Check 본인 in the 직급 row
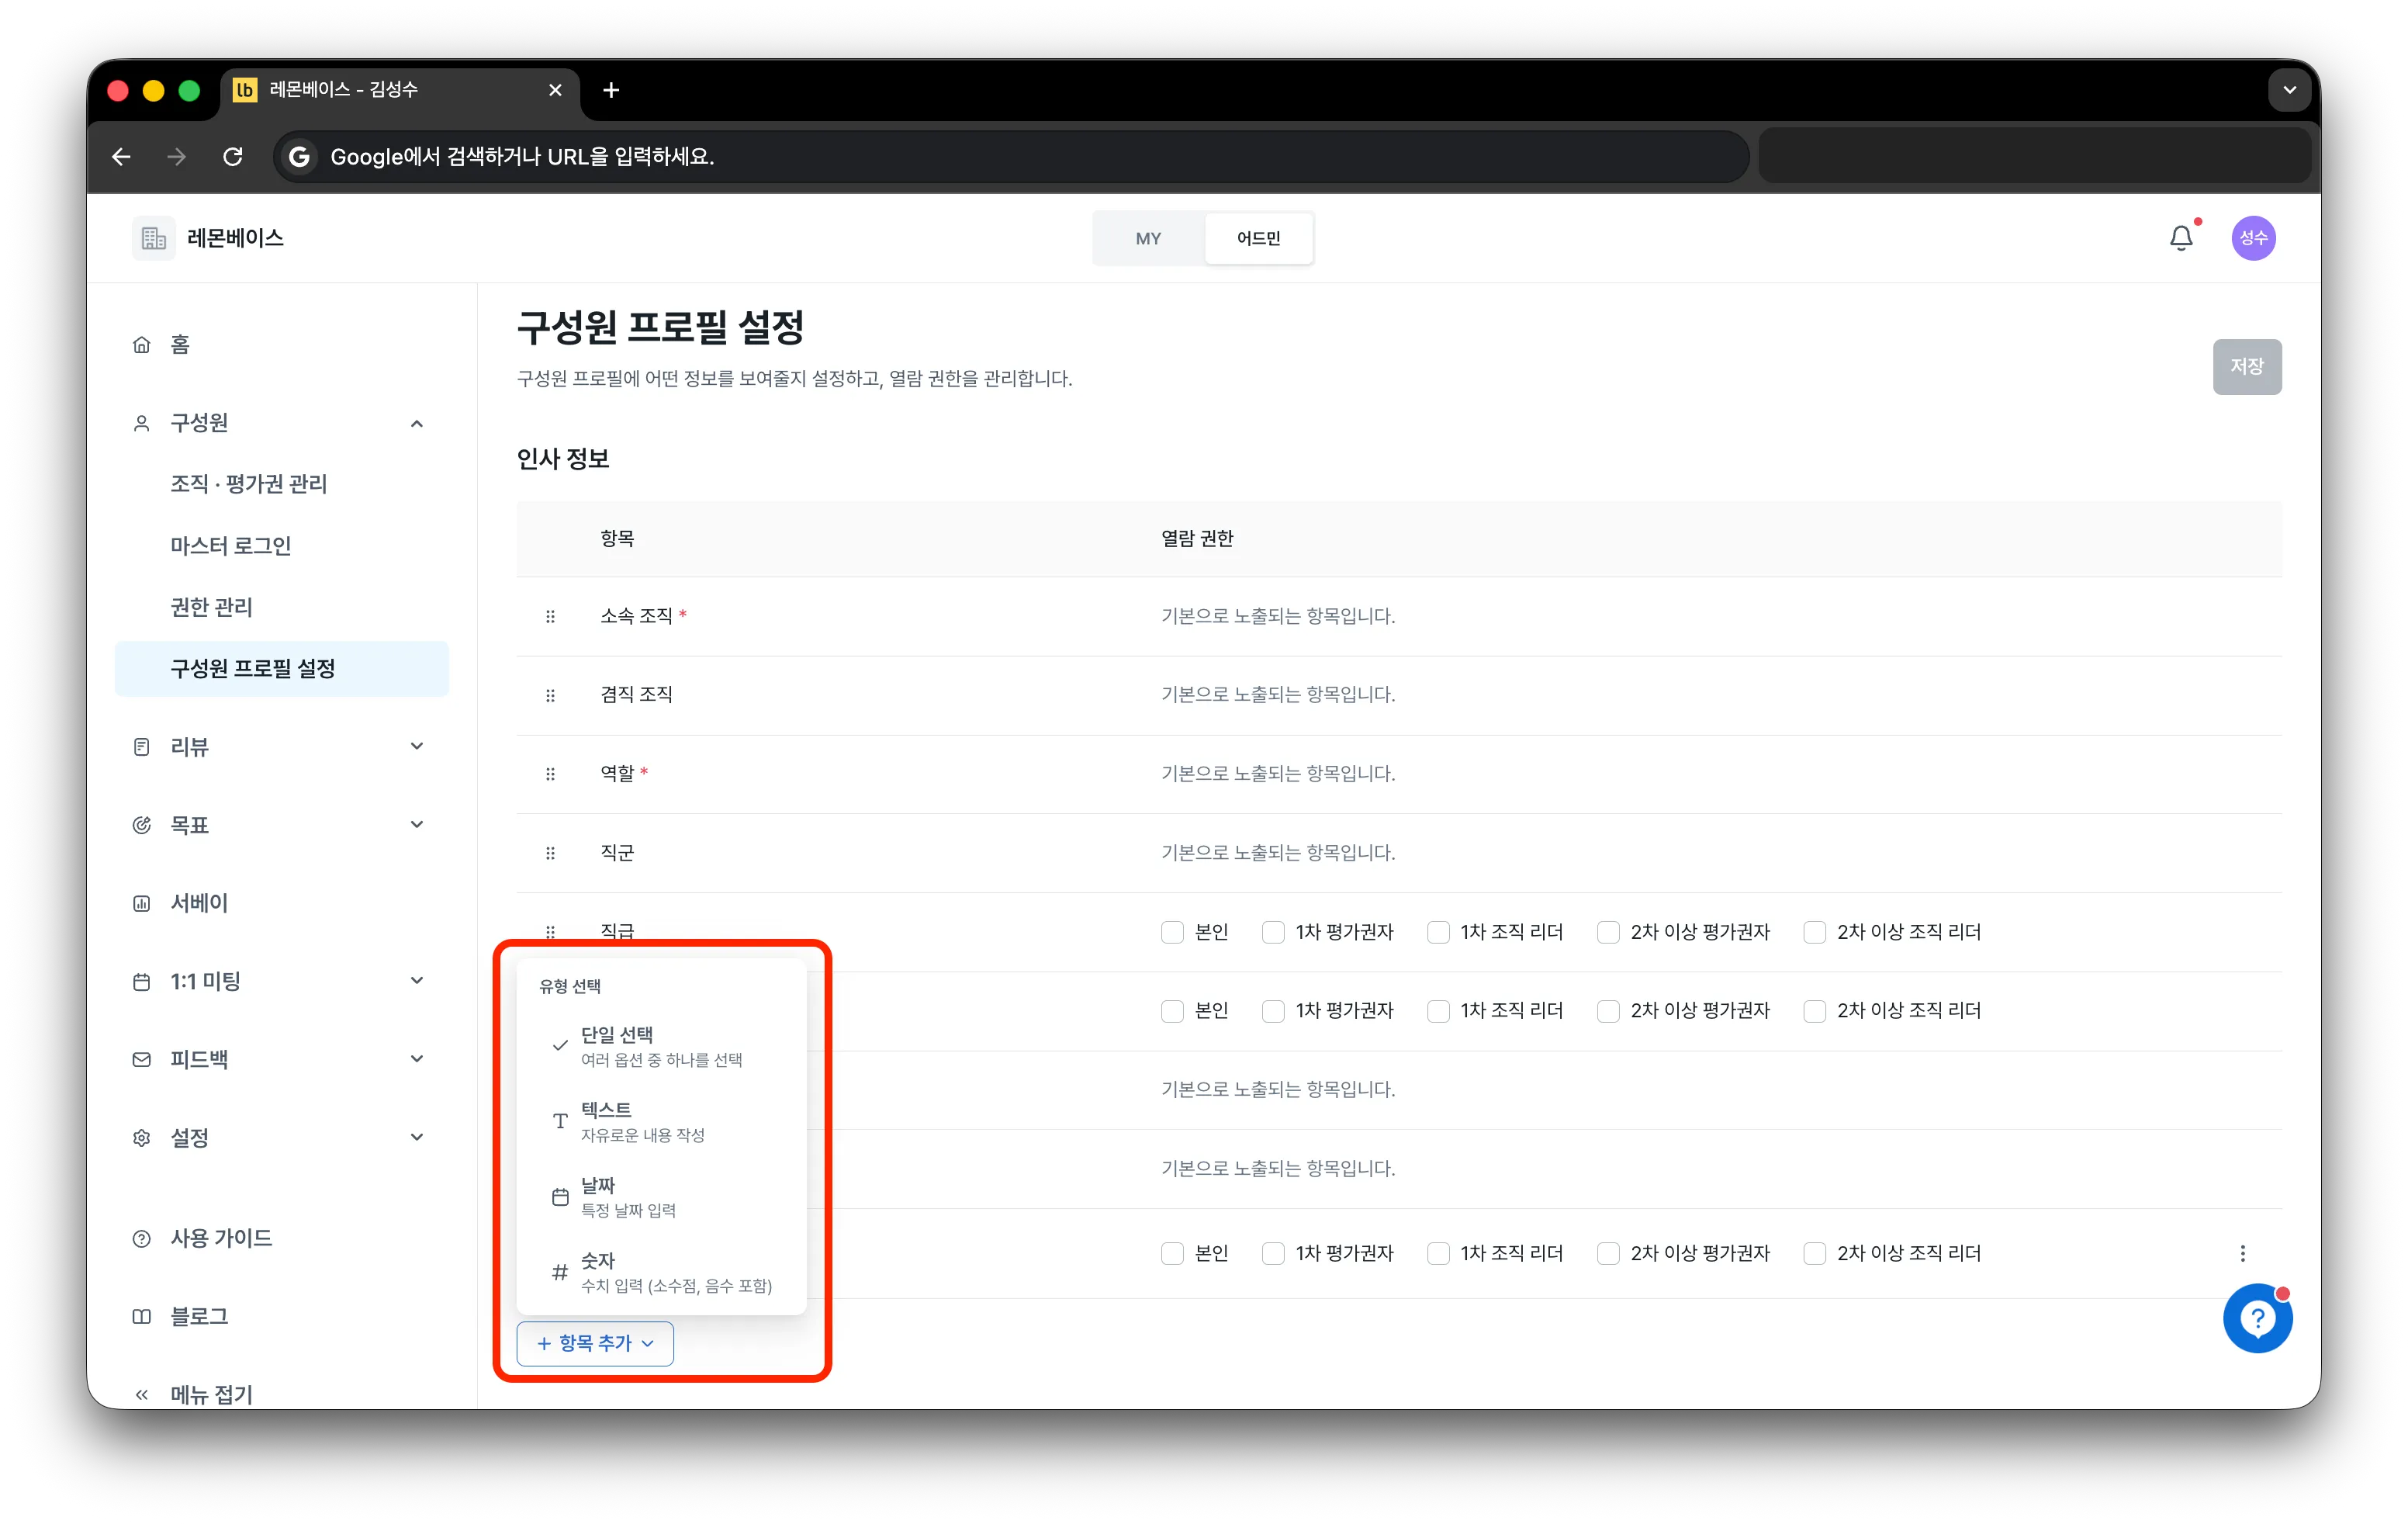The width and height of the screenshot is (2408, 1524). [x=1172, y=932]
